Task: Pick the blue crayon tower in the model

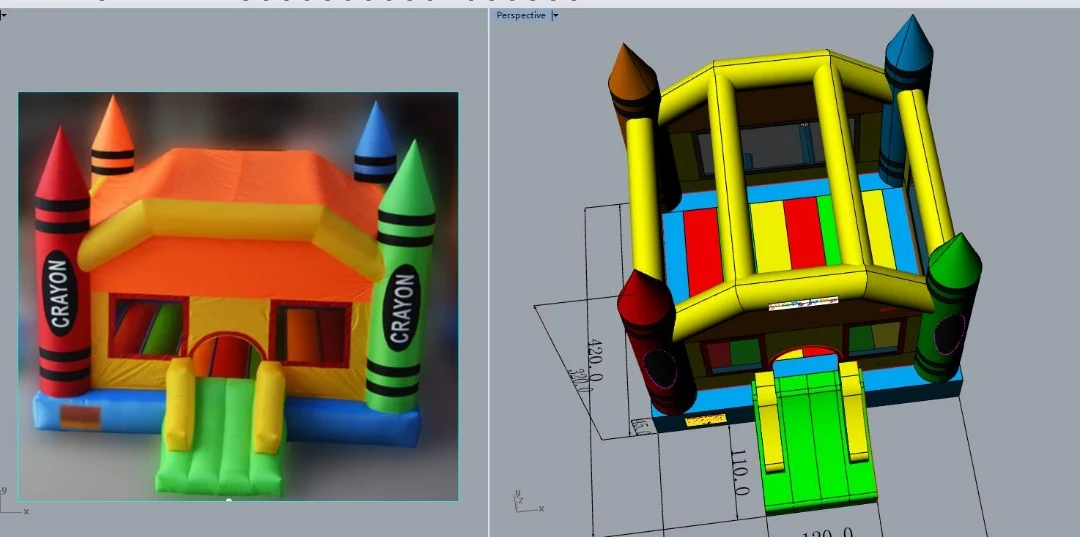Action: click(908, 60)
